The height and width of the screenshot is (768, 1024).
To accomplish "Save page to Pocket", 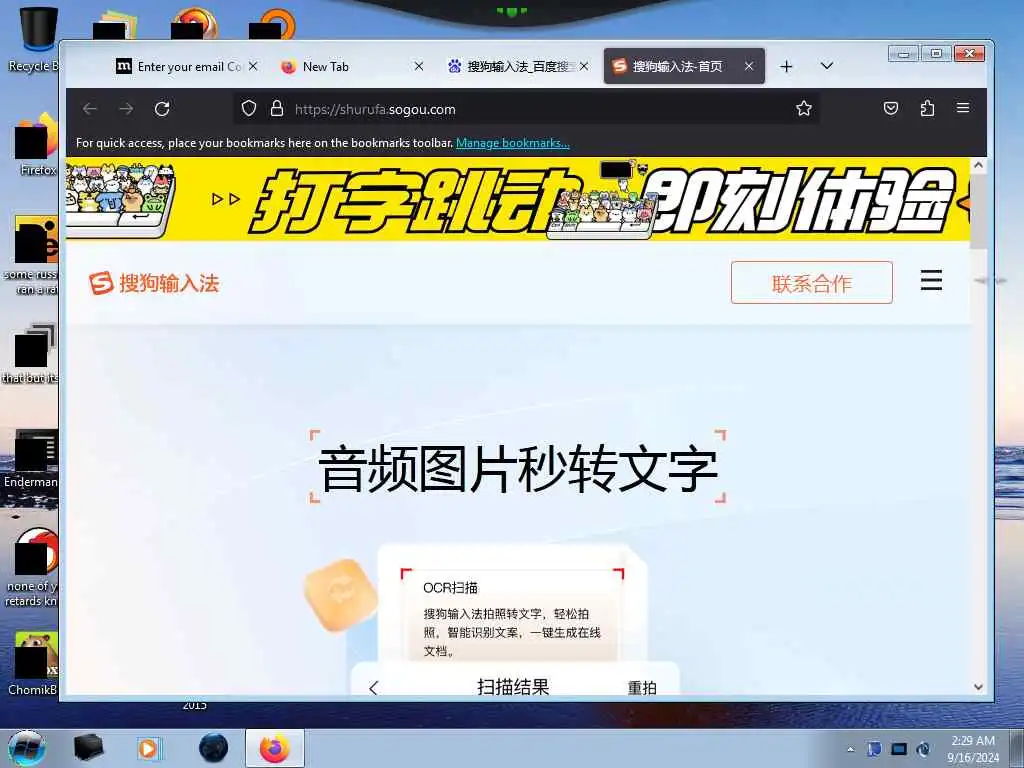I will [891, 108].
